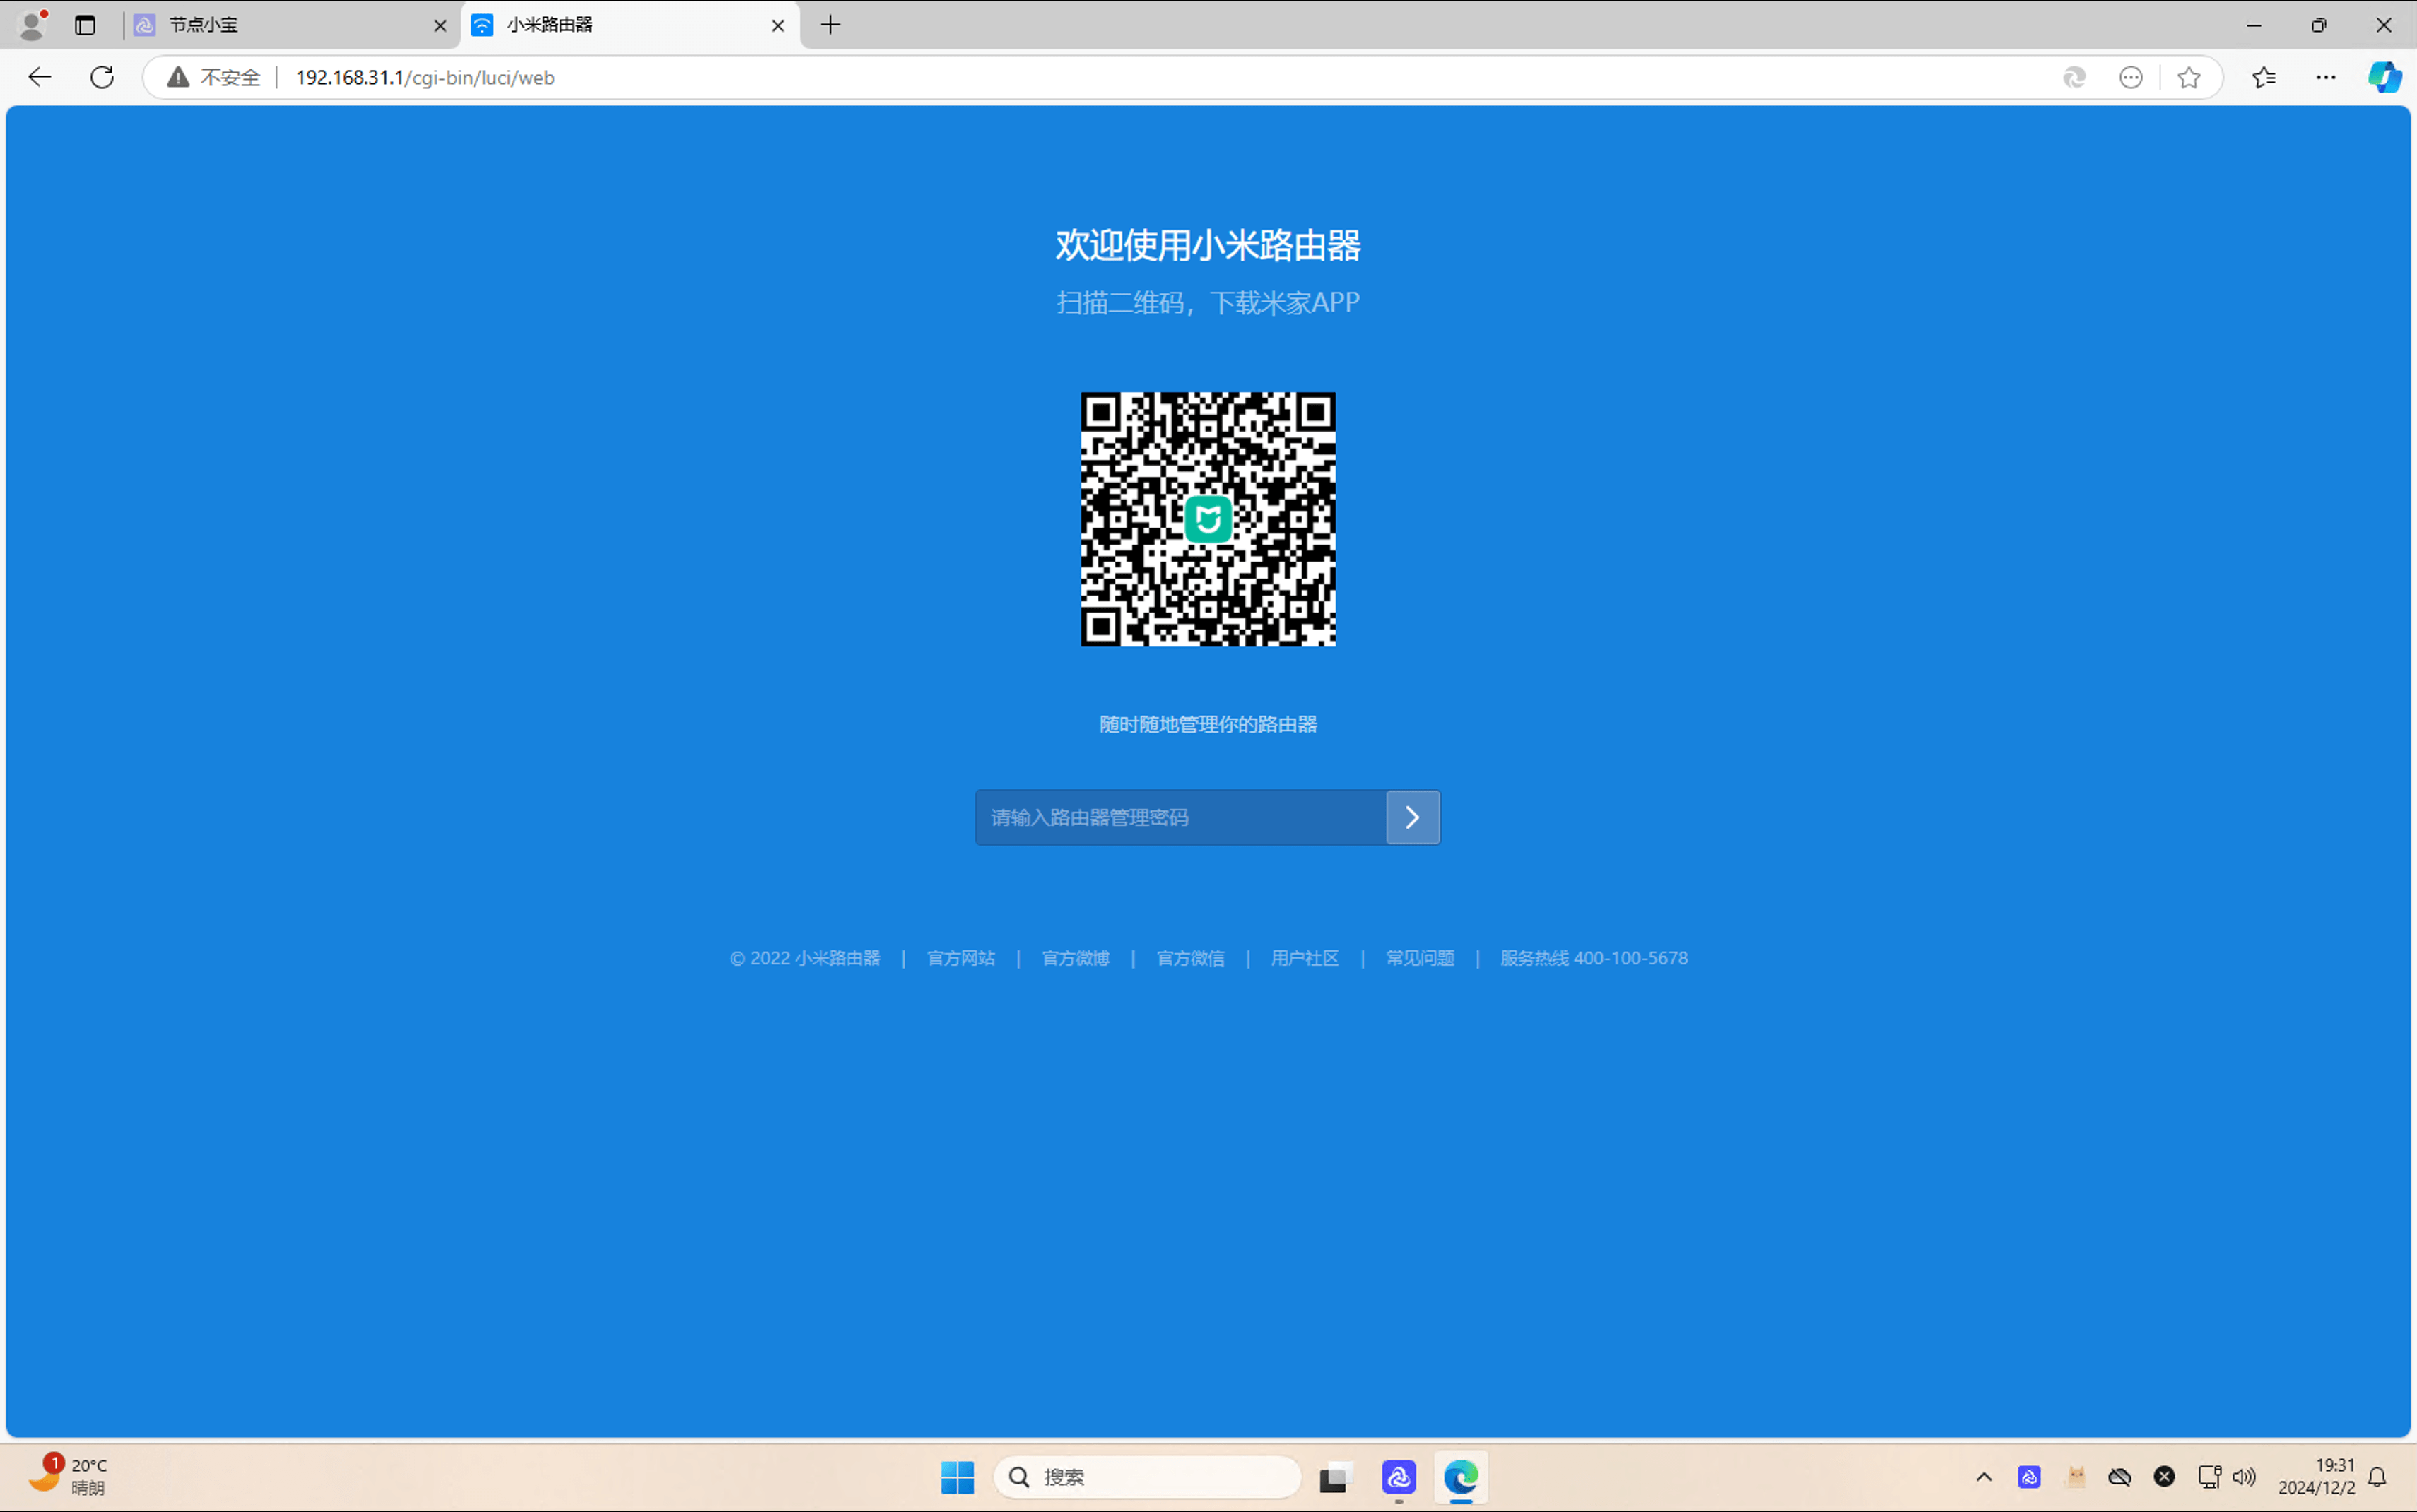The image size is (2417, 1512).
Task: Open the tab actions menu icon
Action: point(85,25)
